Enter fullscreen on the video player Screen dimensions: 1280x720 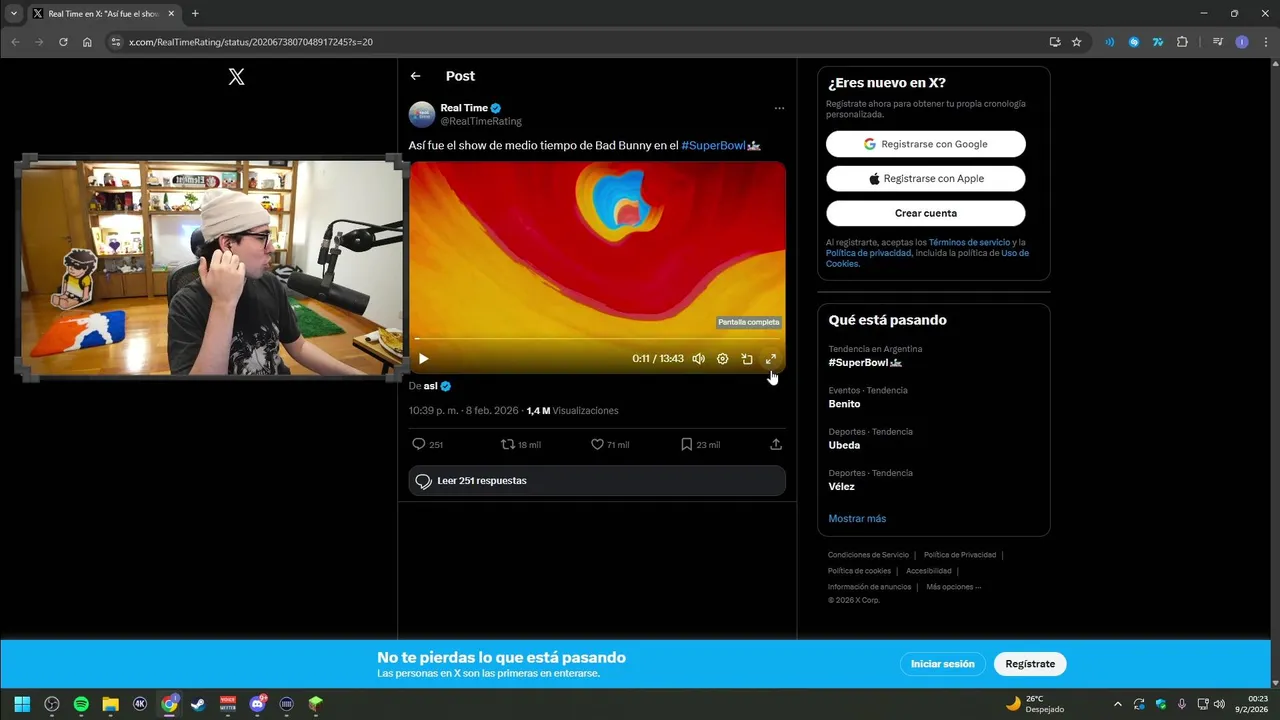coord(771,359)
